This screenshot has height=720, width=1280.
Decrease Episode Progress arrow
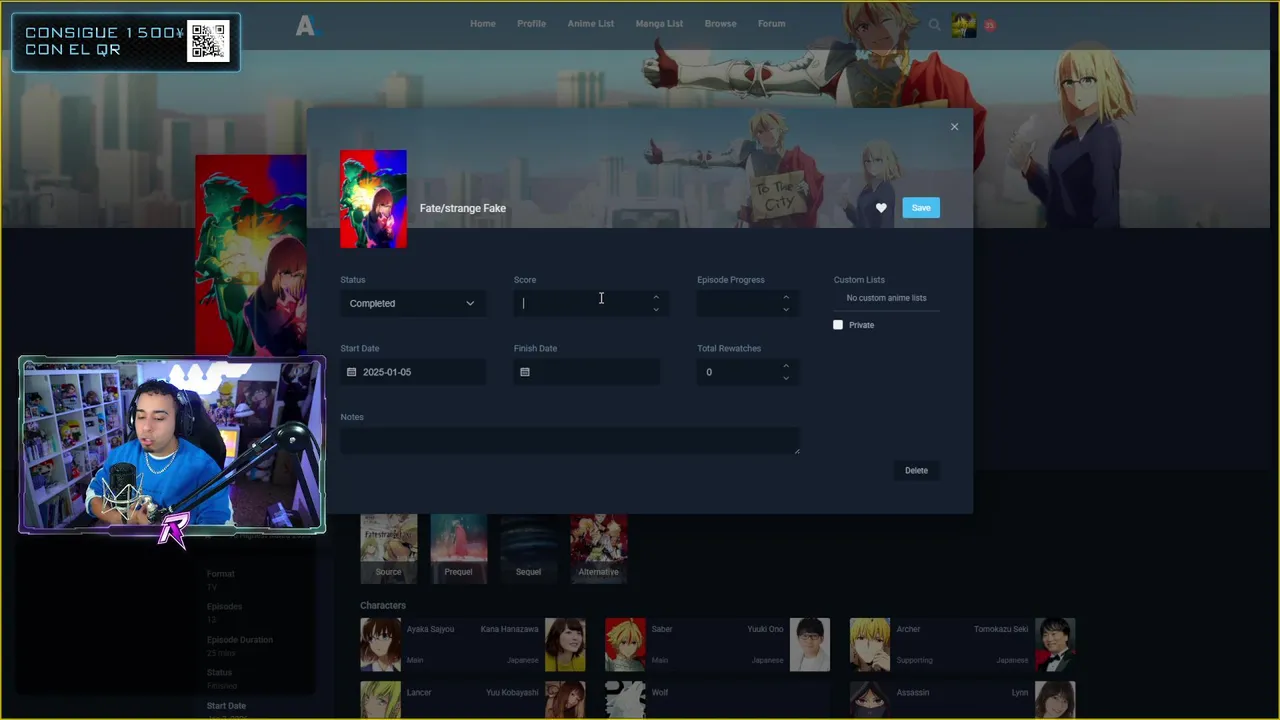pyautogui.click(x=786, y=309)
